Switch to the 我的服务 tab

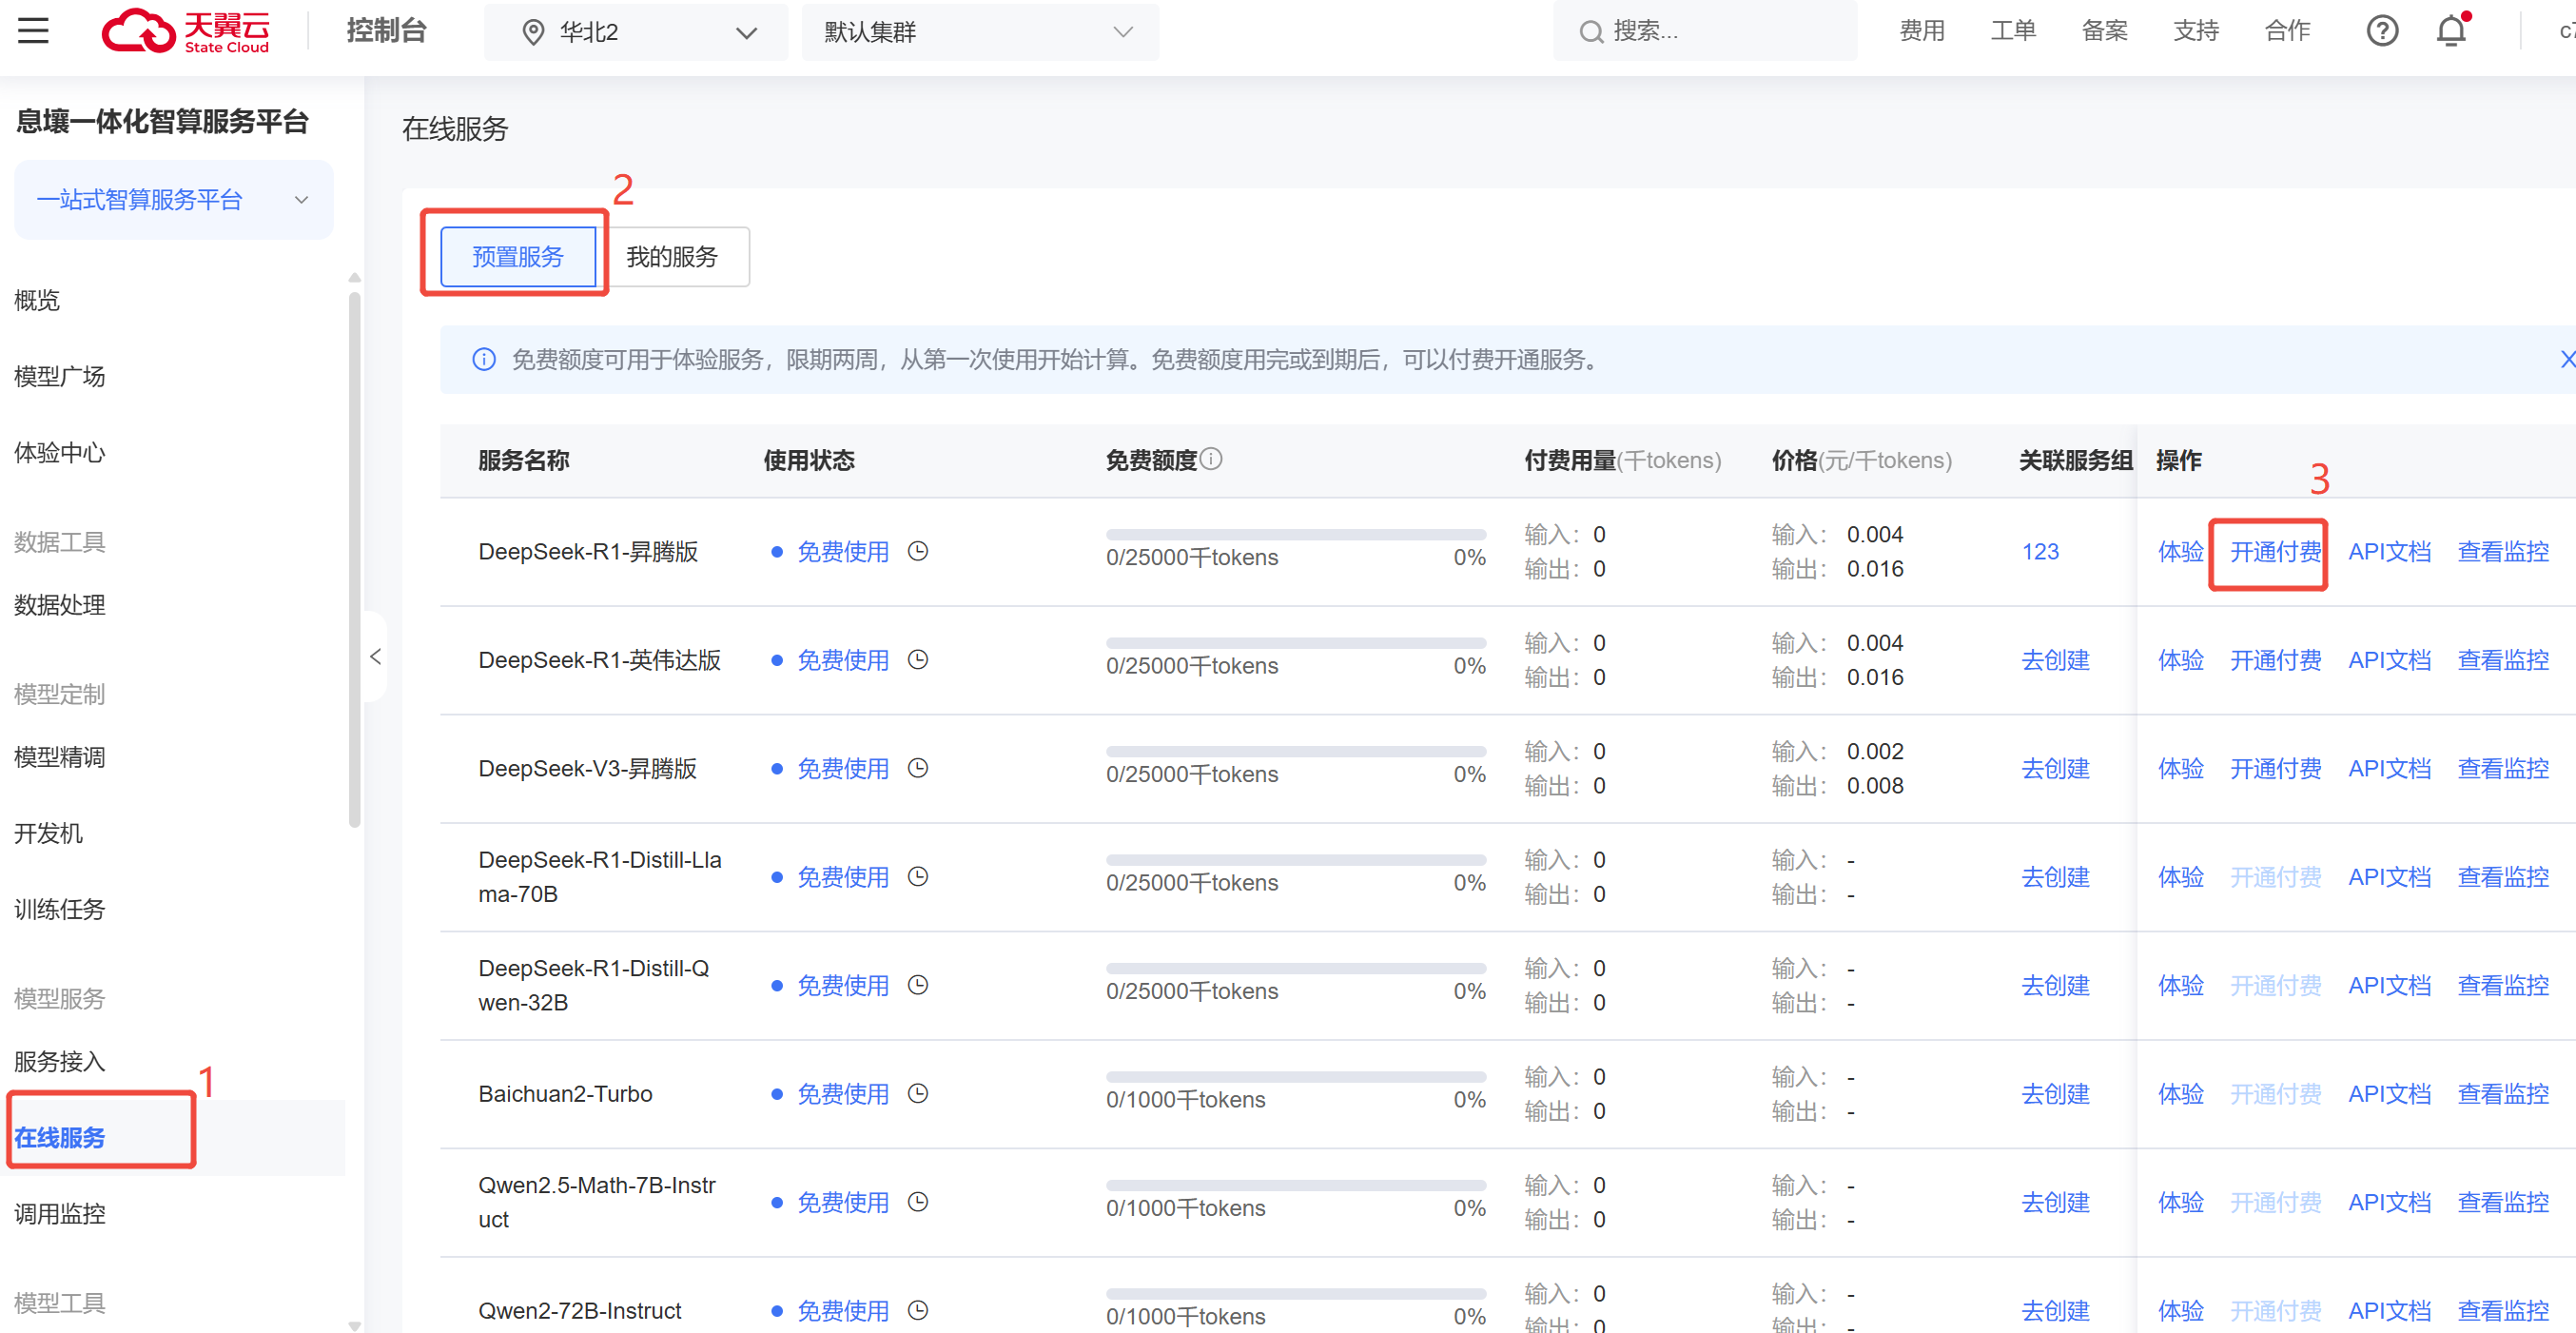click(x=672, y=257)
